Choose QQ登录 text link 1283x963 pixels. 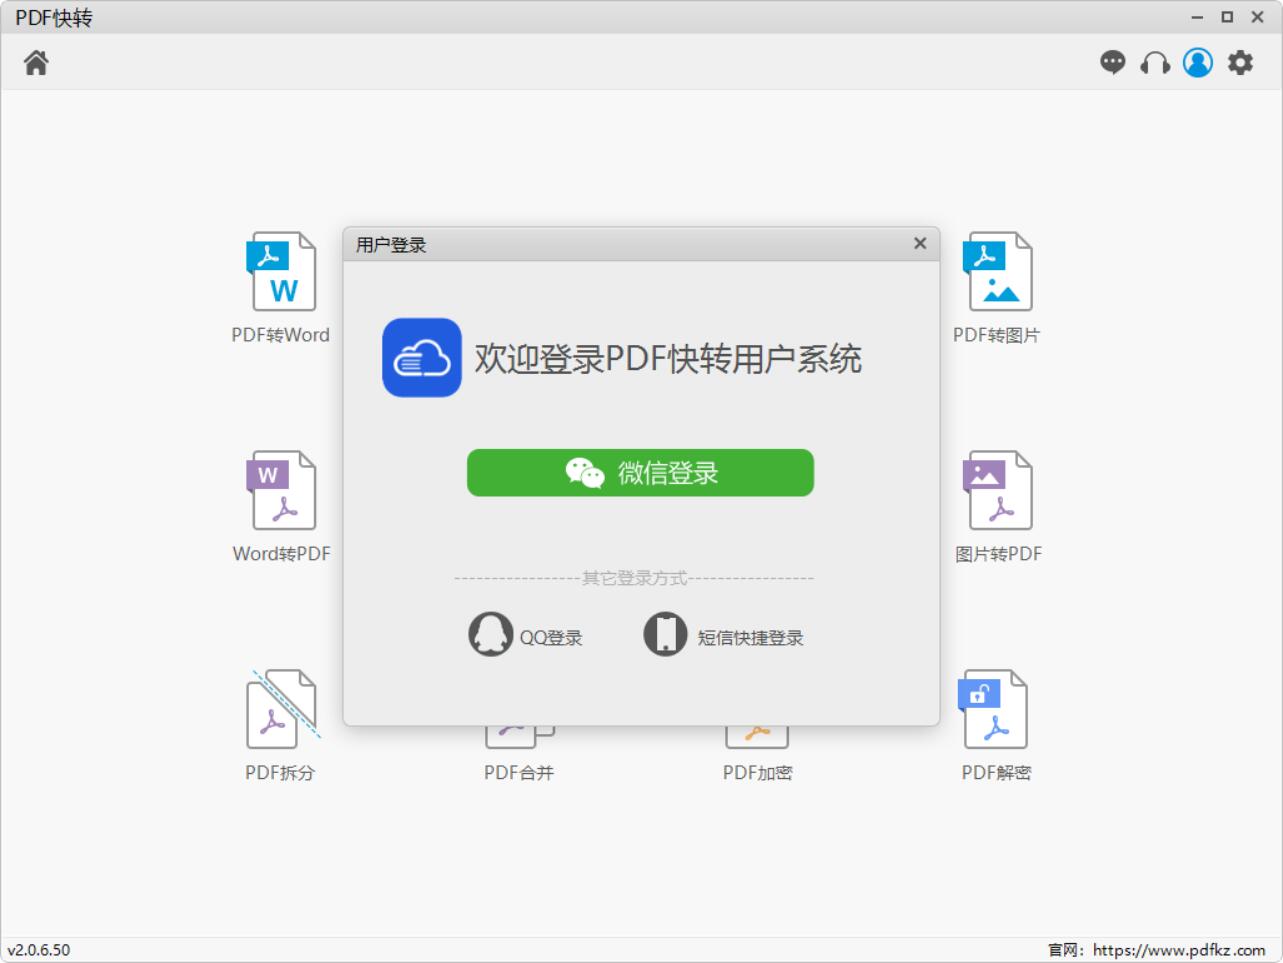pyautogui.click(x=551, y=638)
